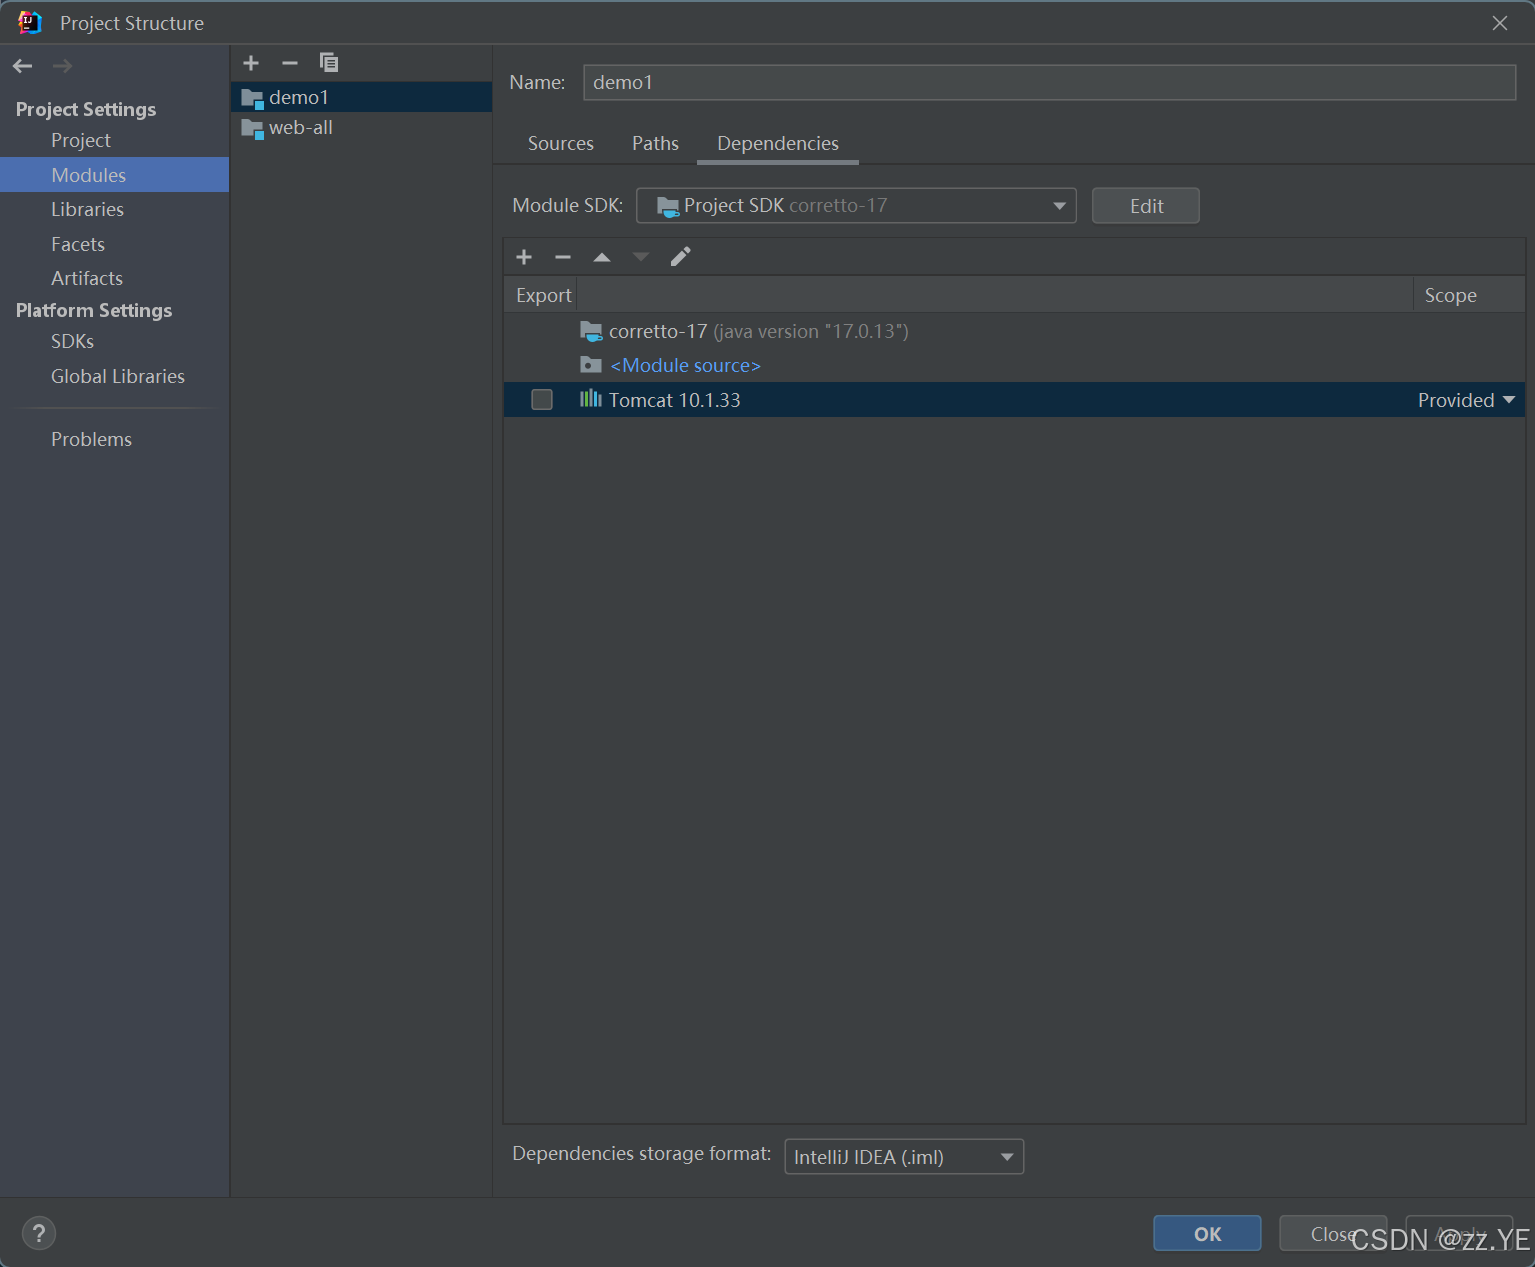The image size is (1535, 1267).
Task: Click the Tomcat library bars icon
Action: coord(591,399)
